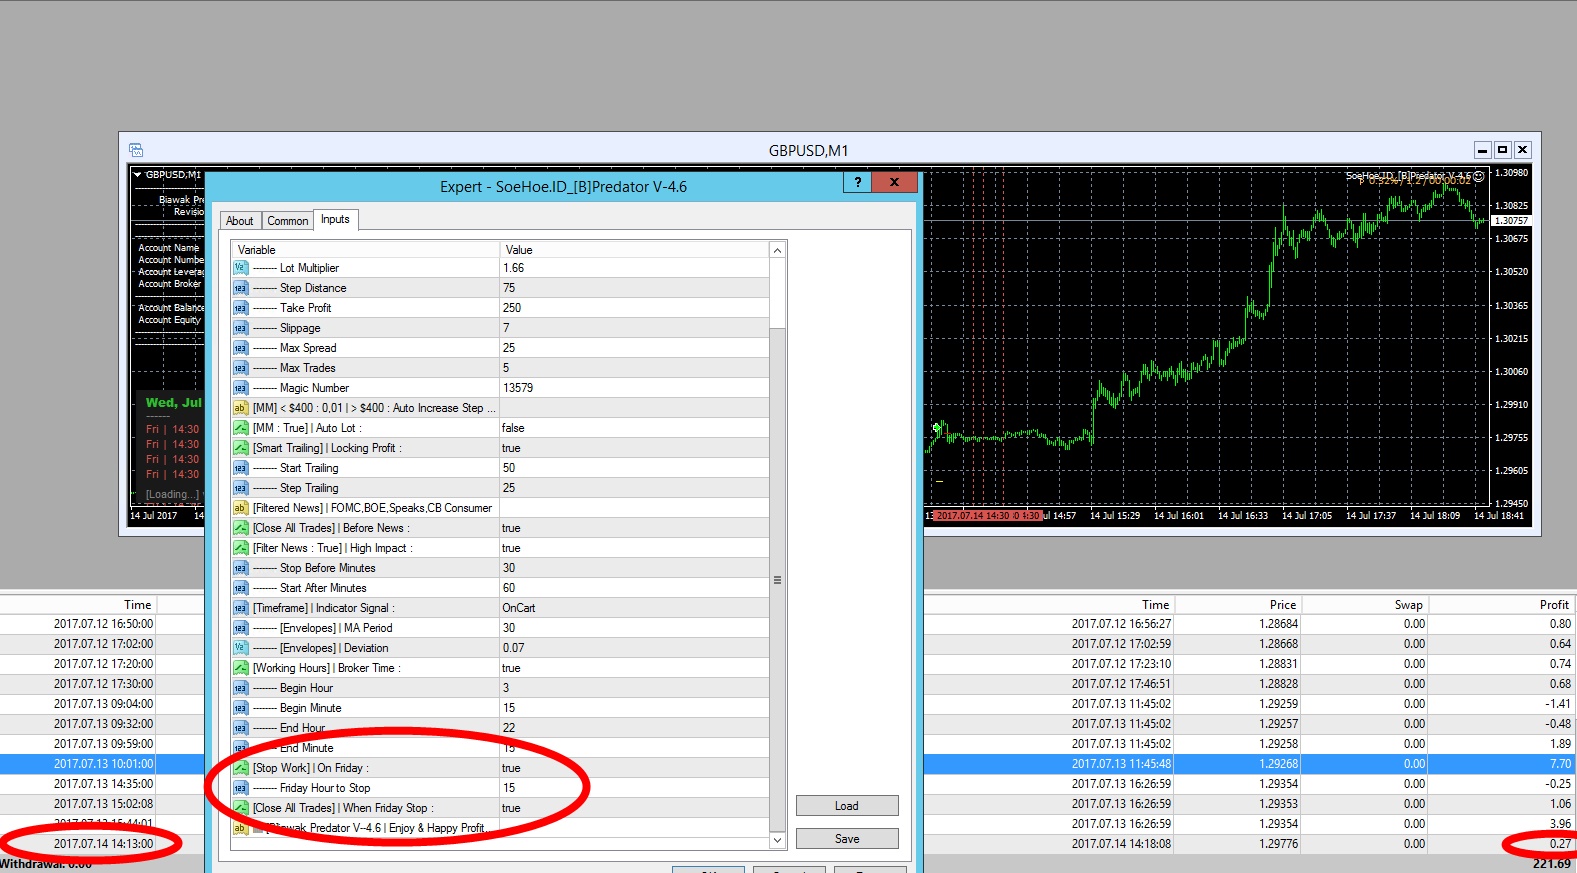Toggle Stop Work On Friday value
Screen dimensions: 1577x873
tap(634, 768)
